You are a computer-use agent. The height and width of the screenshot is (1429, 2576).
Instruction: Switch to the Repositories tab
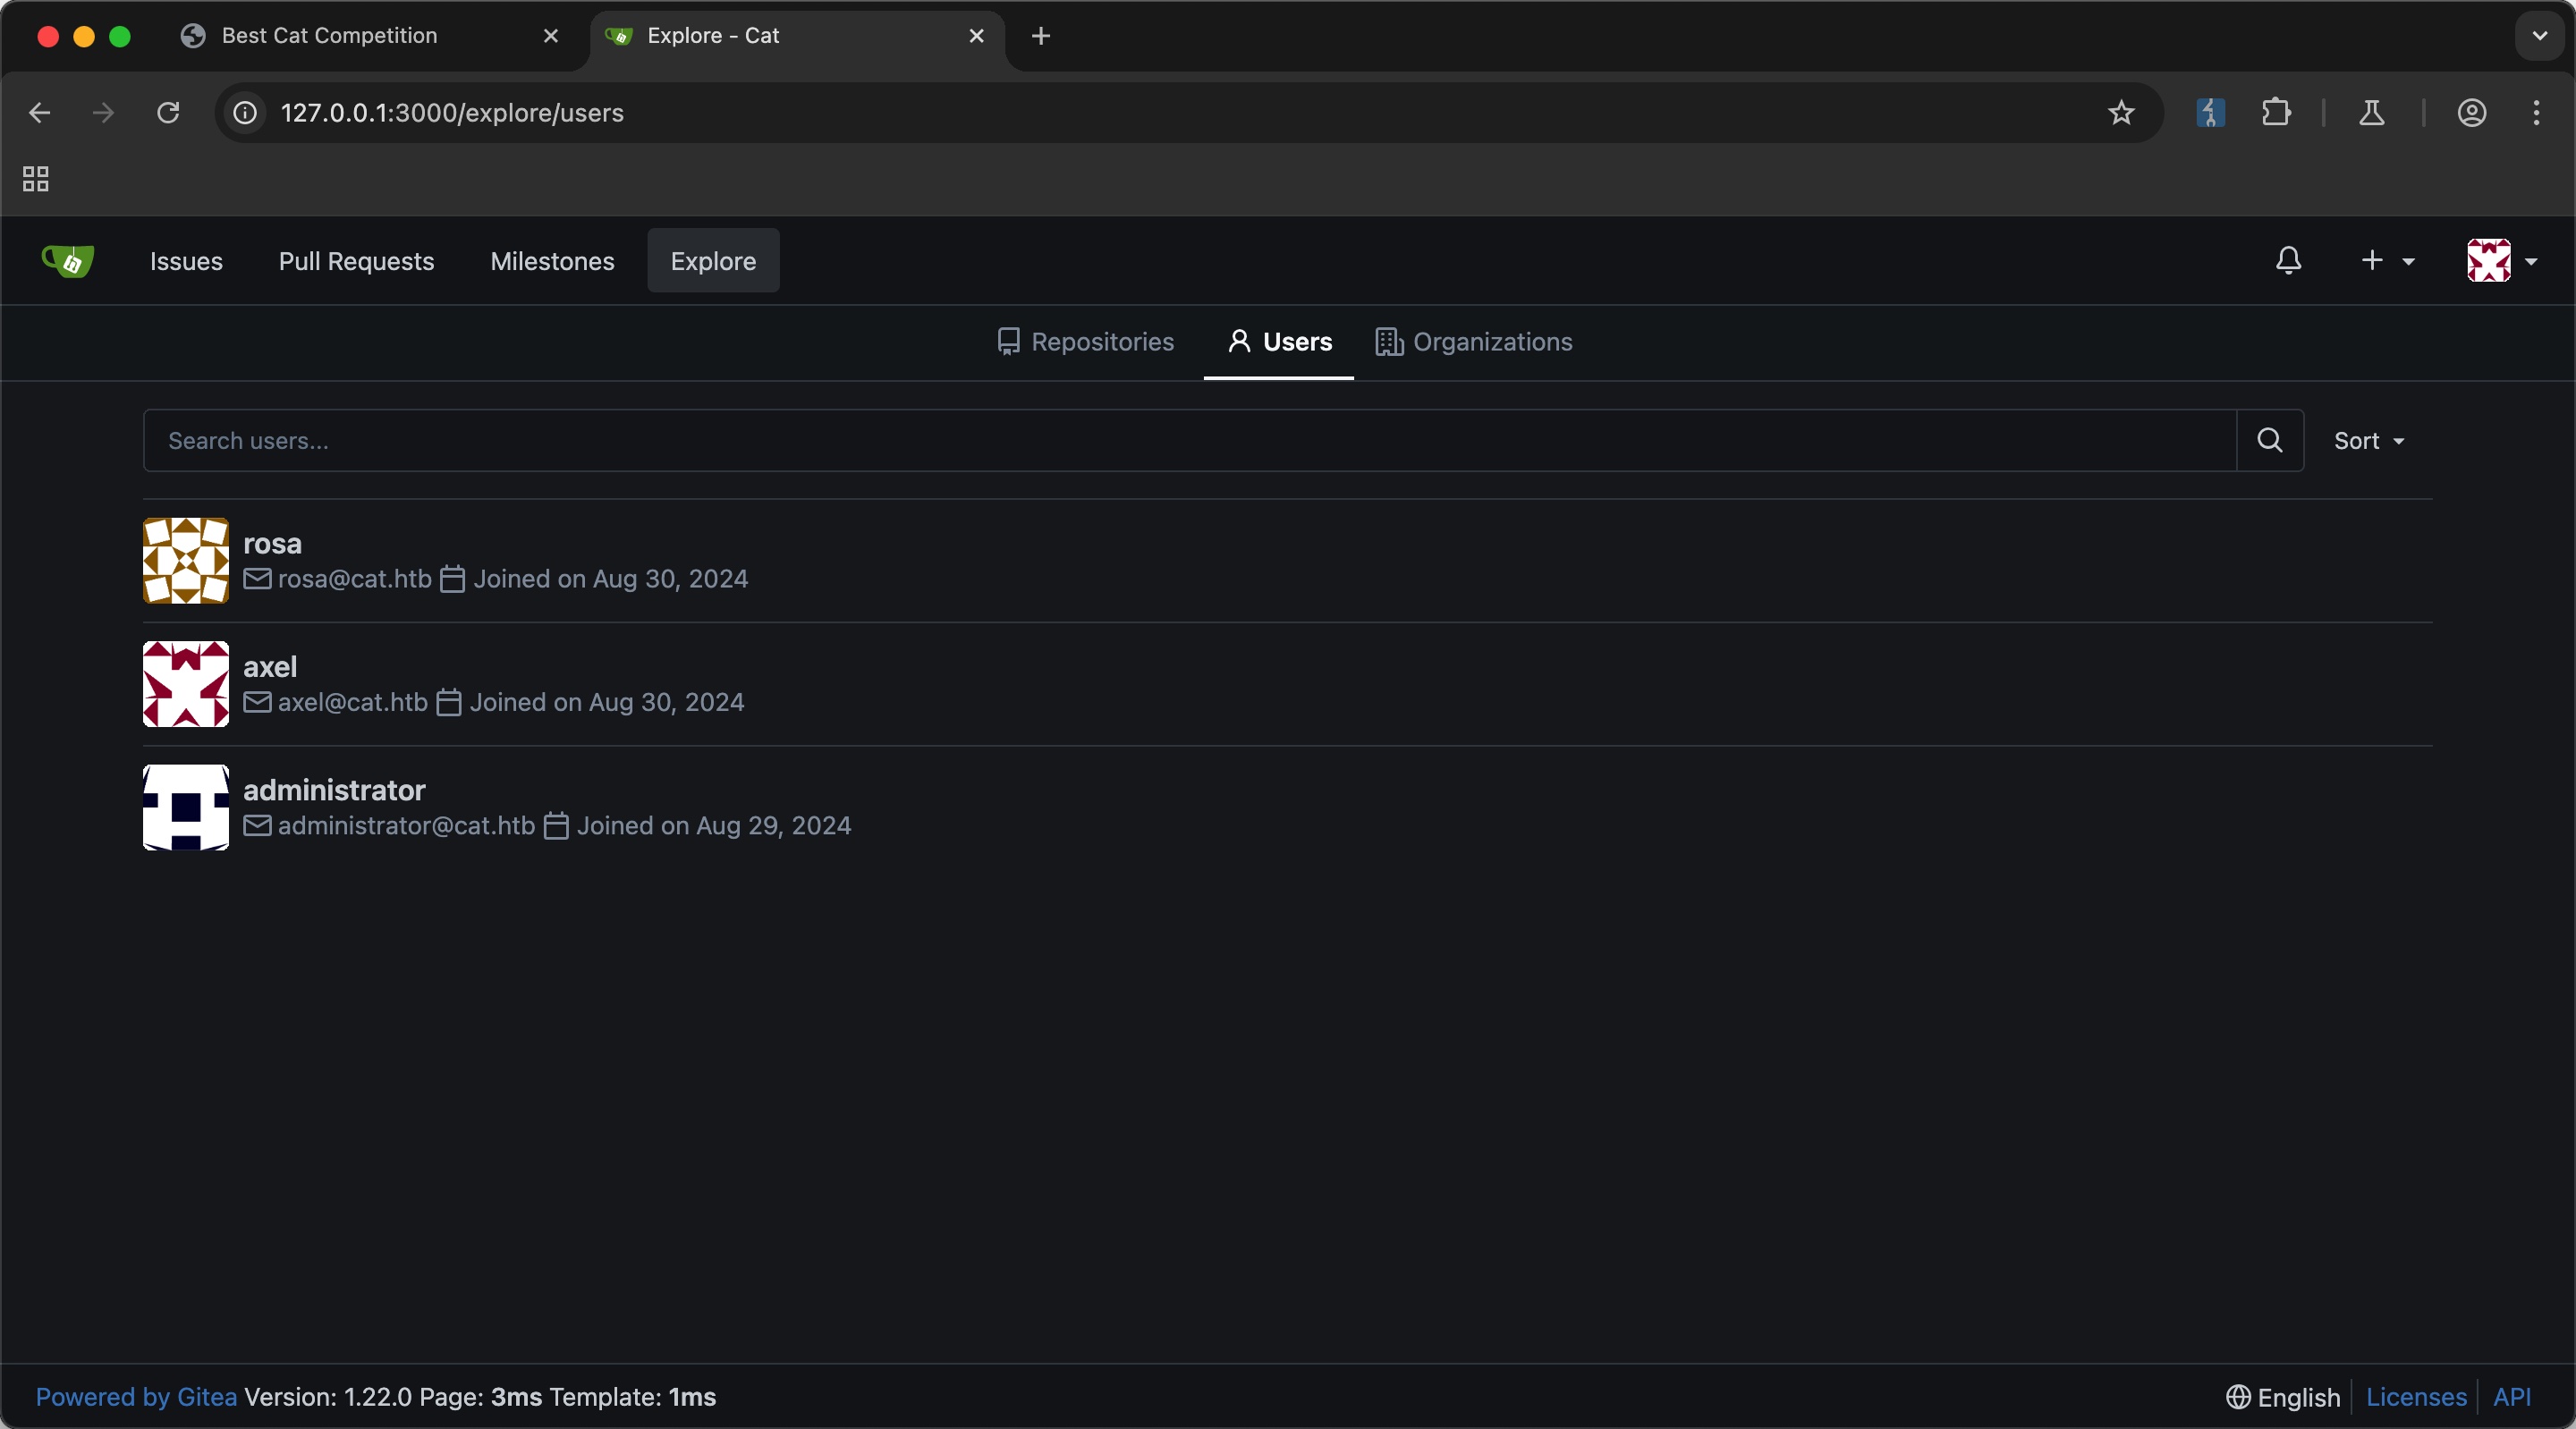pyautogui.click(x=1086, y=342)
